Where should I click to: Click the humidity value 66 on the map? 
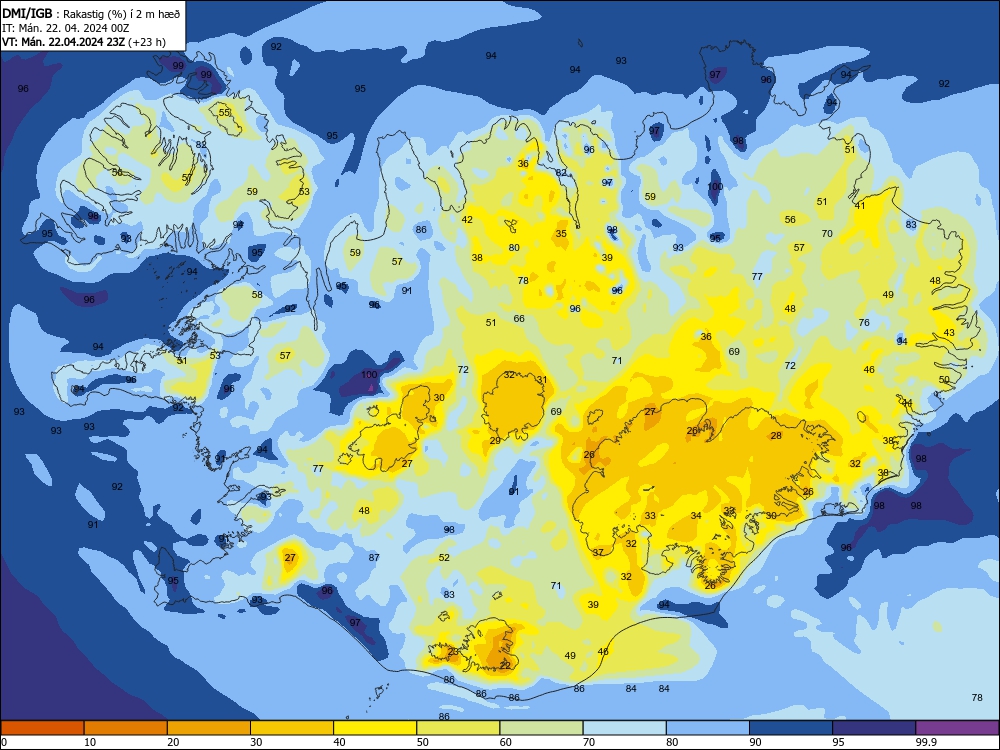519,318
